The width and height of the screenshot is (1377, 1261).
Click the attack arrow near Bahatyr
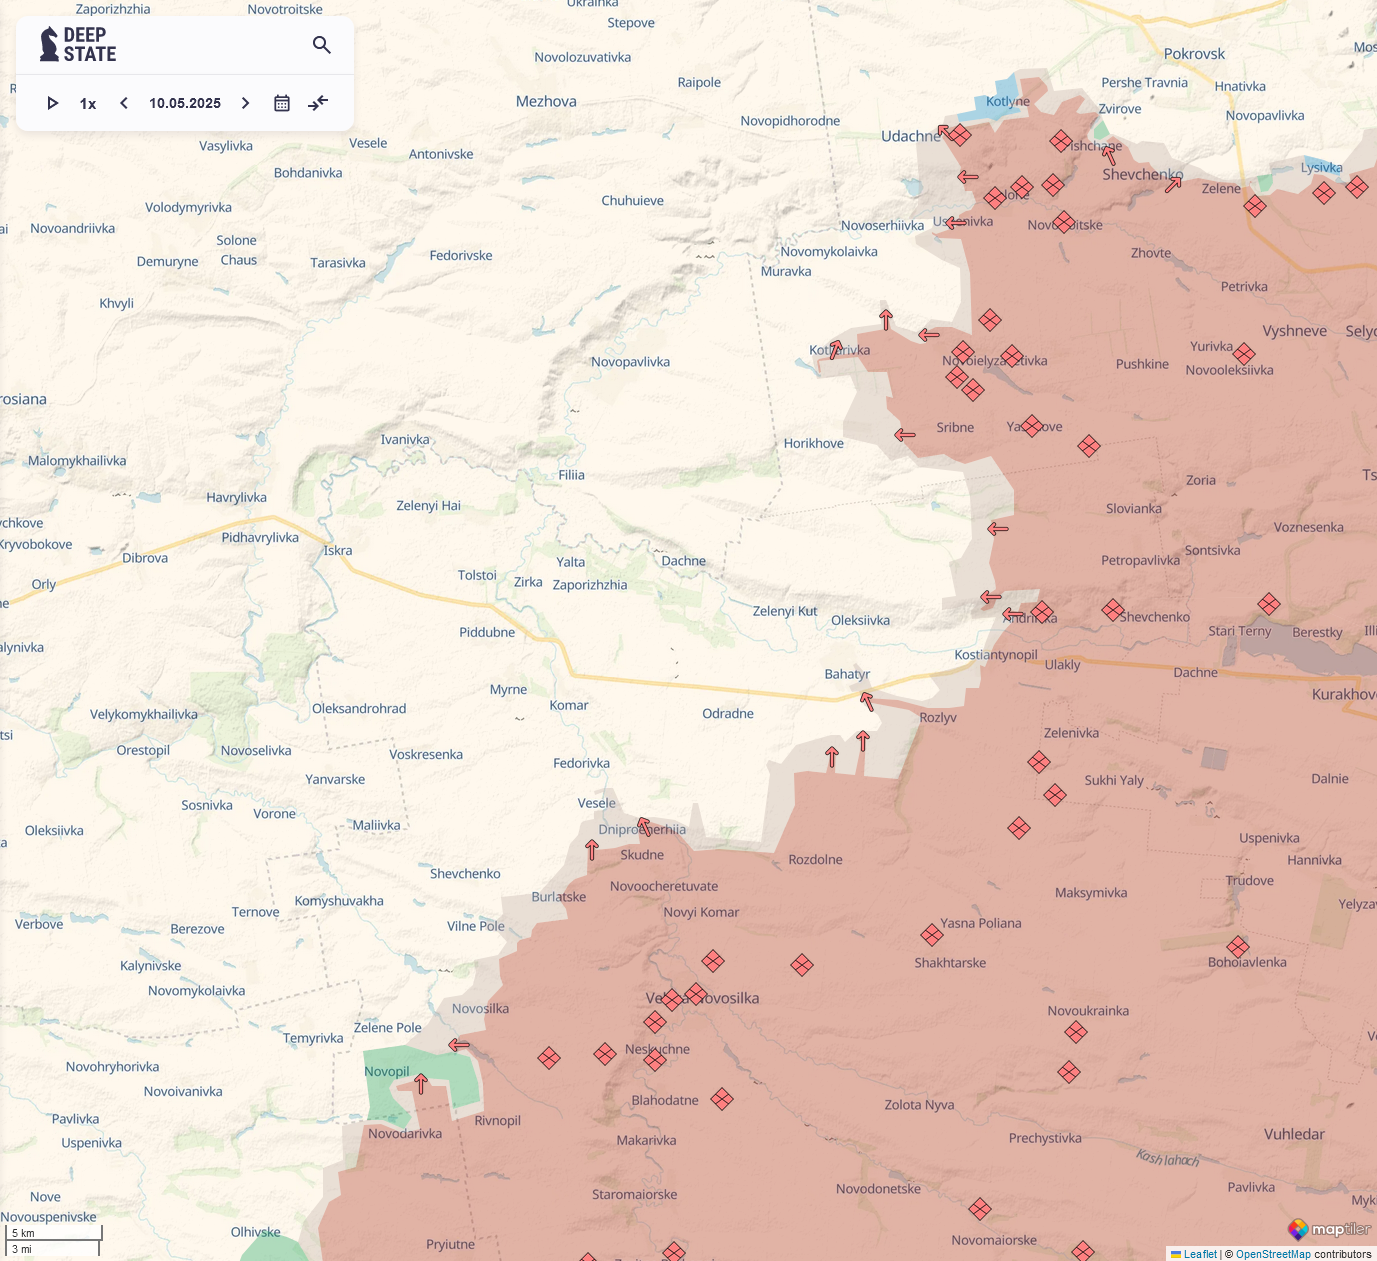tap(867, 701)
